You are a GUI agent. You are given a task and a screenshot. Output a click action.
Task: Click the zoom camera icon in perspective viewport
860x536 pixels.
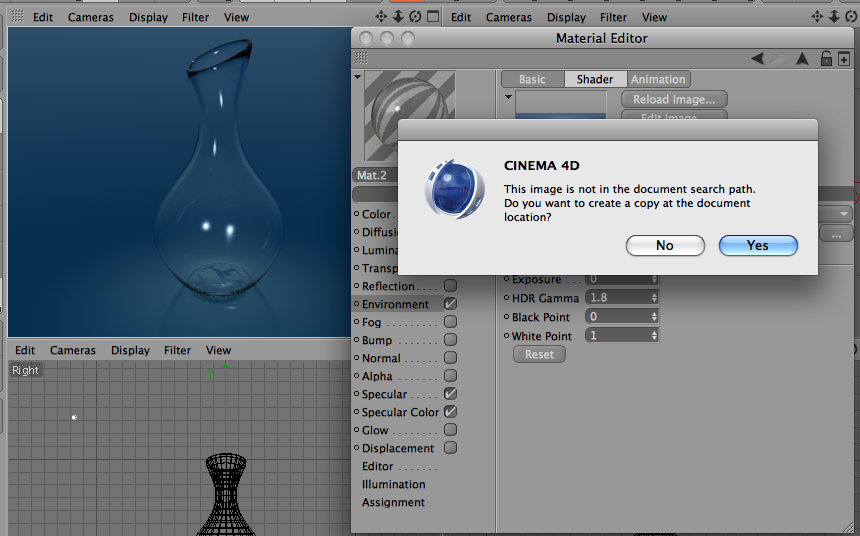[x=398, y=16]
